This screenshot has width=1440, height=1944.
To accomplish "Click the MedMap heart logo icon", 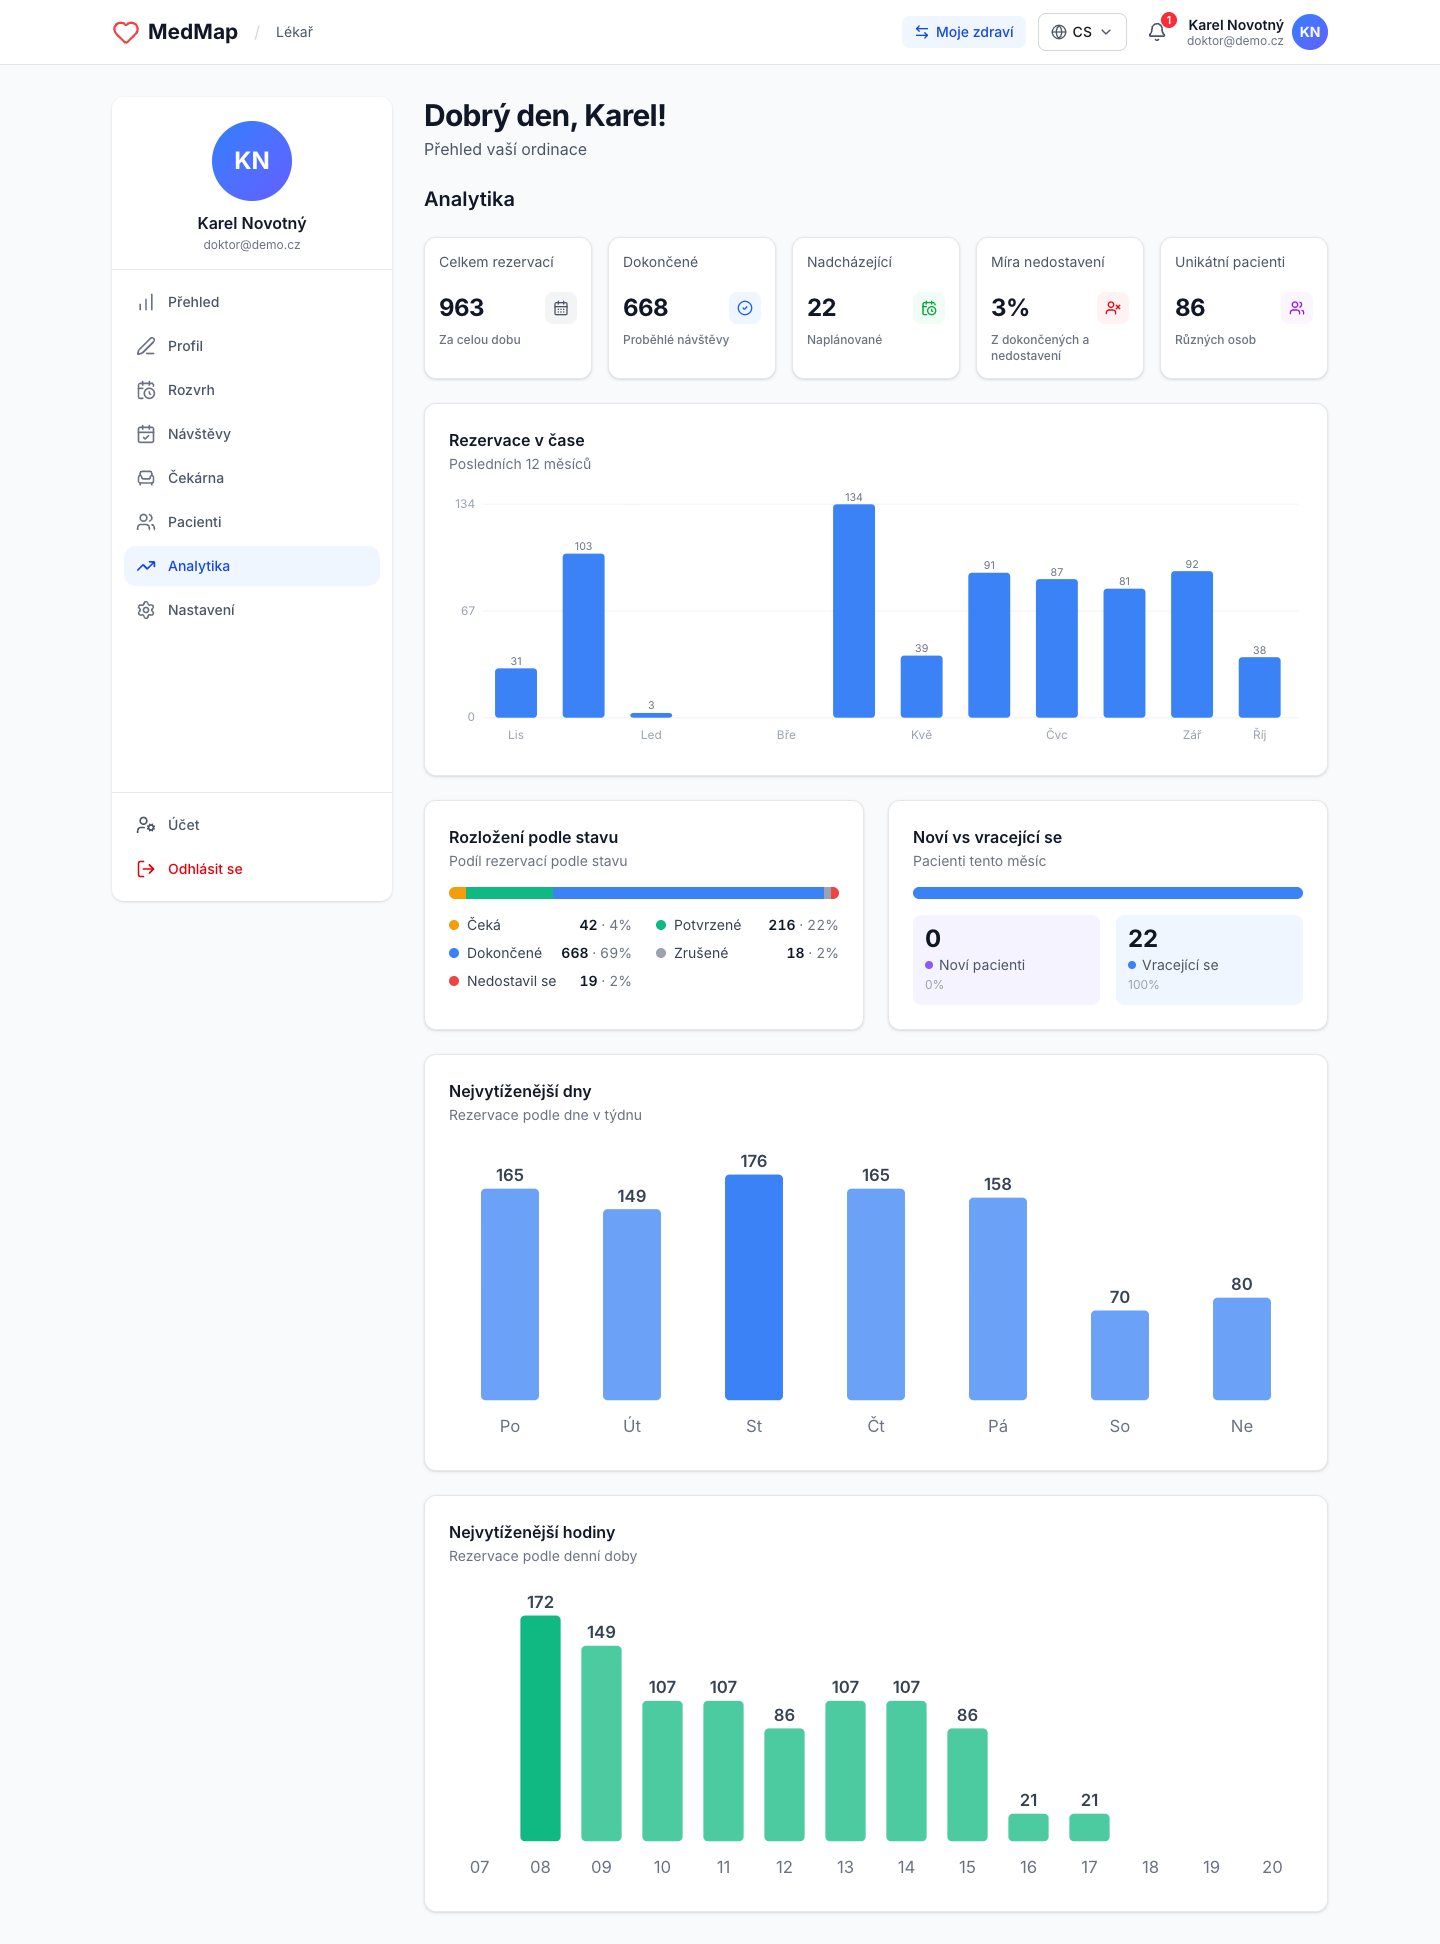I will click(x=126, y=32).
